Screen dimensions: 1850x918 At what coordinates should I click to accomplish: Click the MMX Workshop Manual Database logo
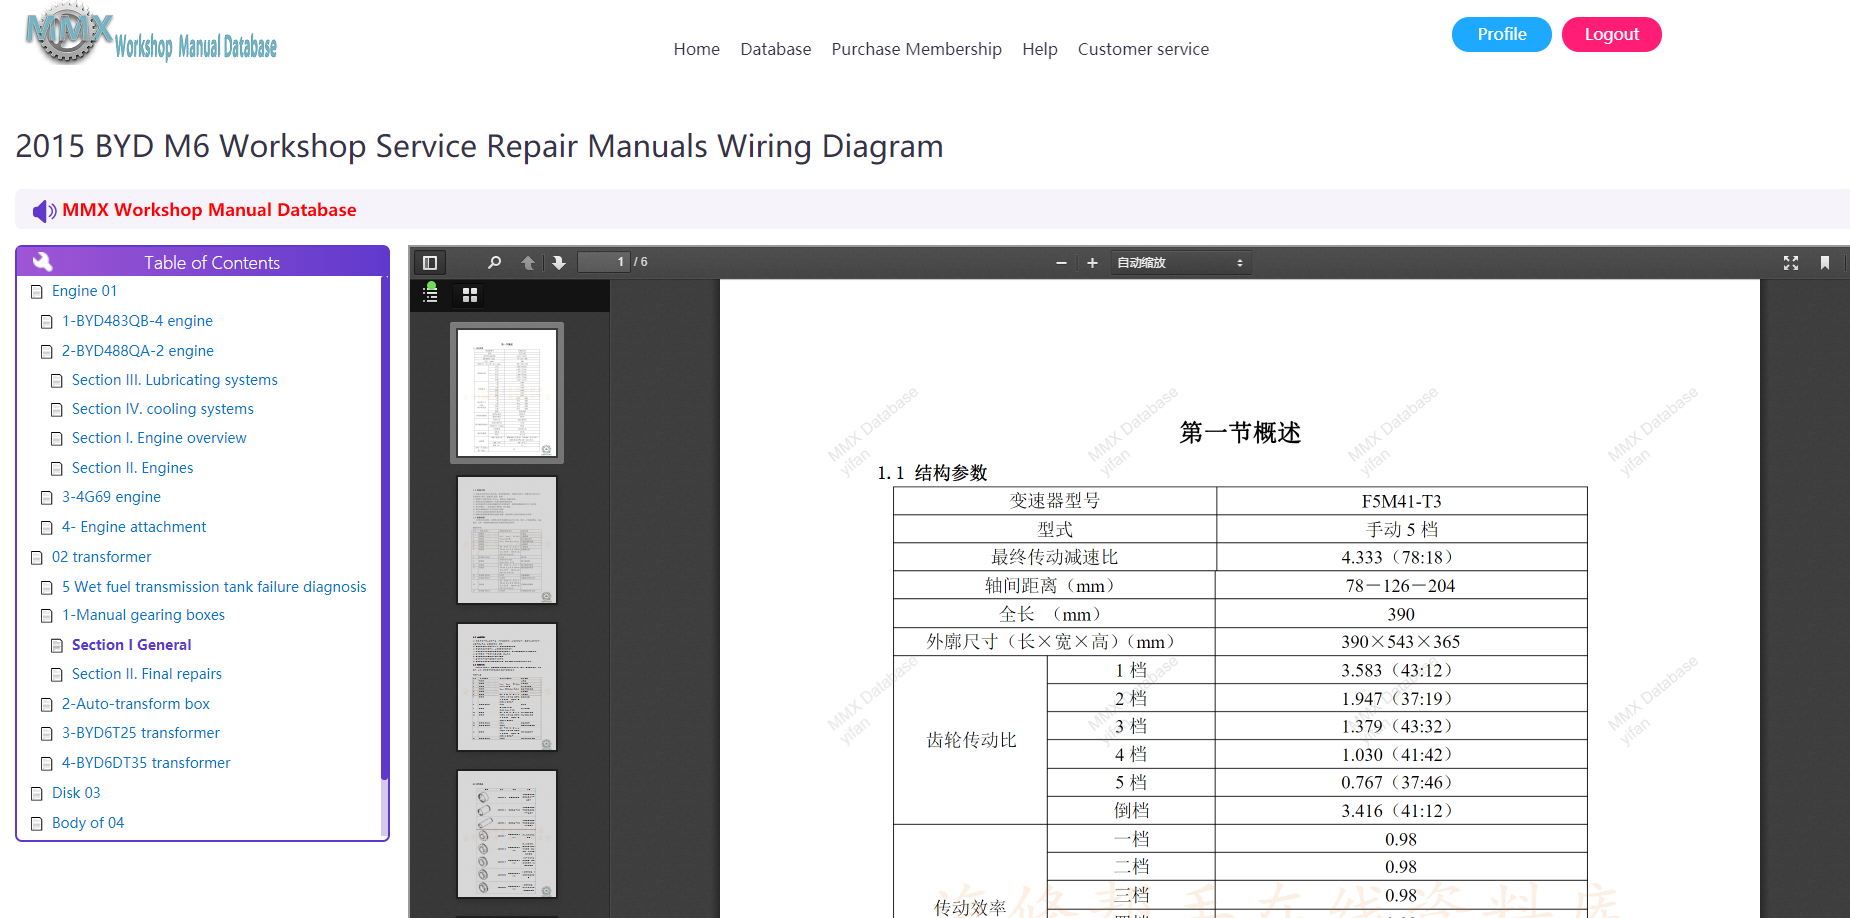(x=151, y=35)
